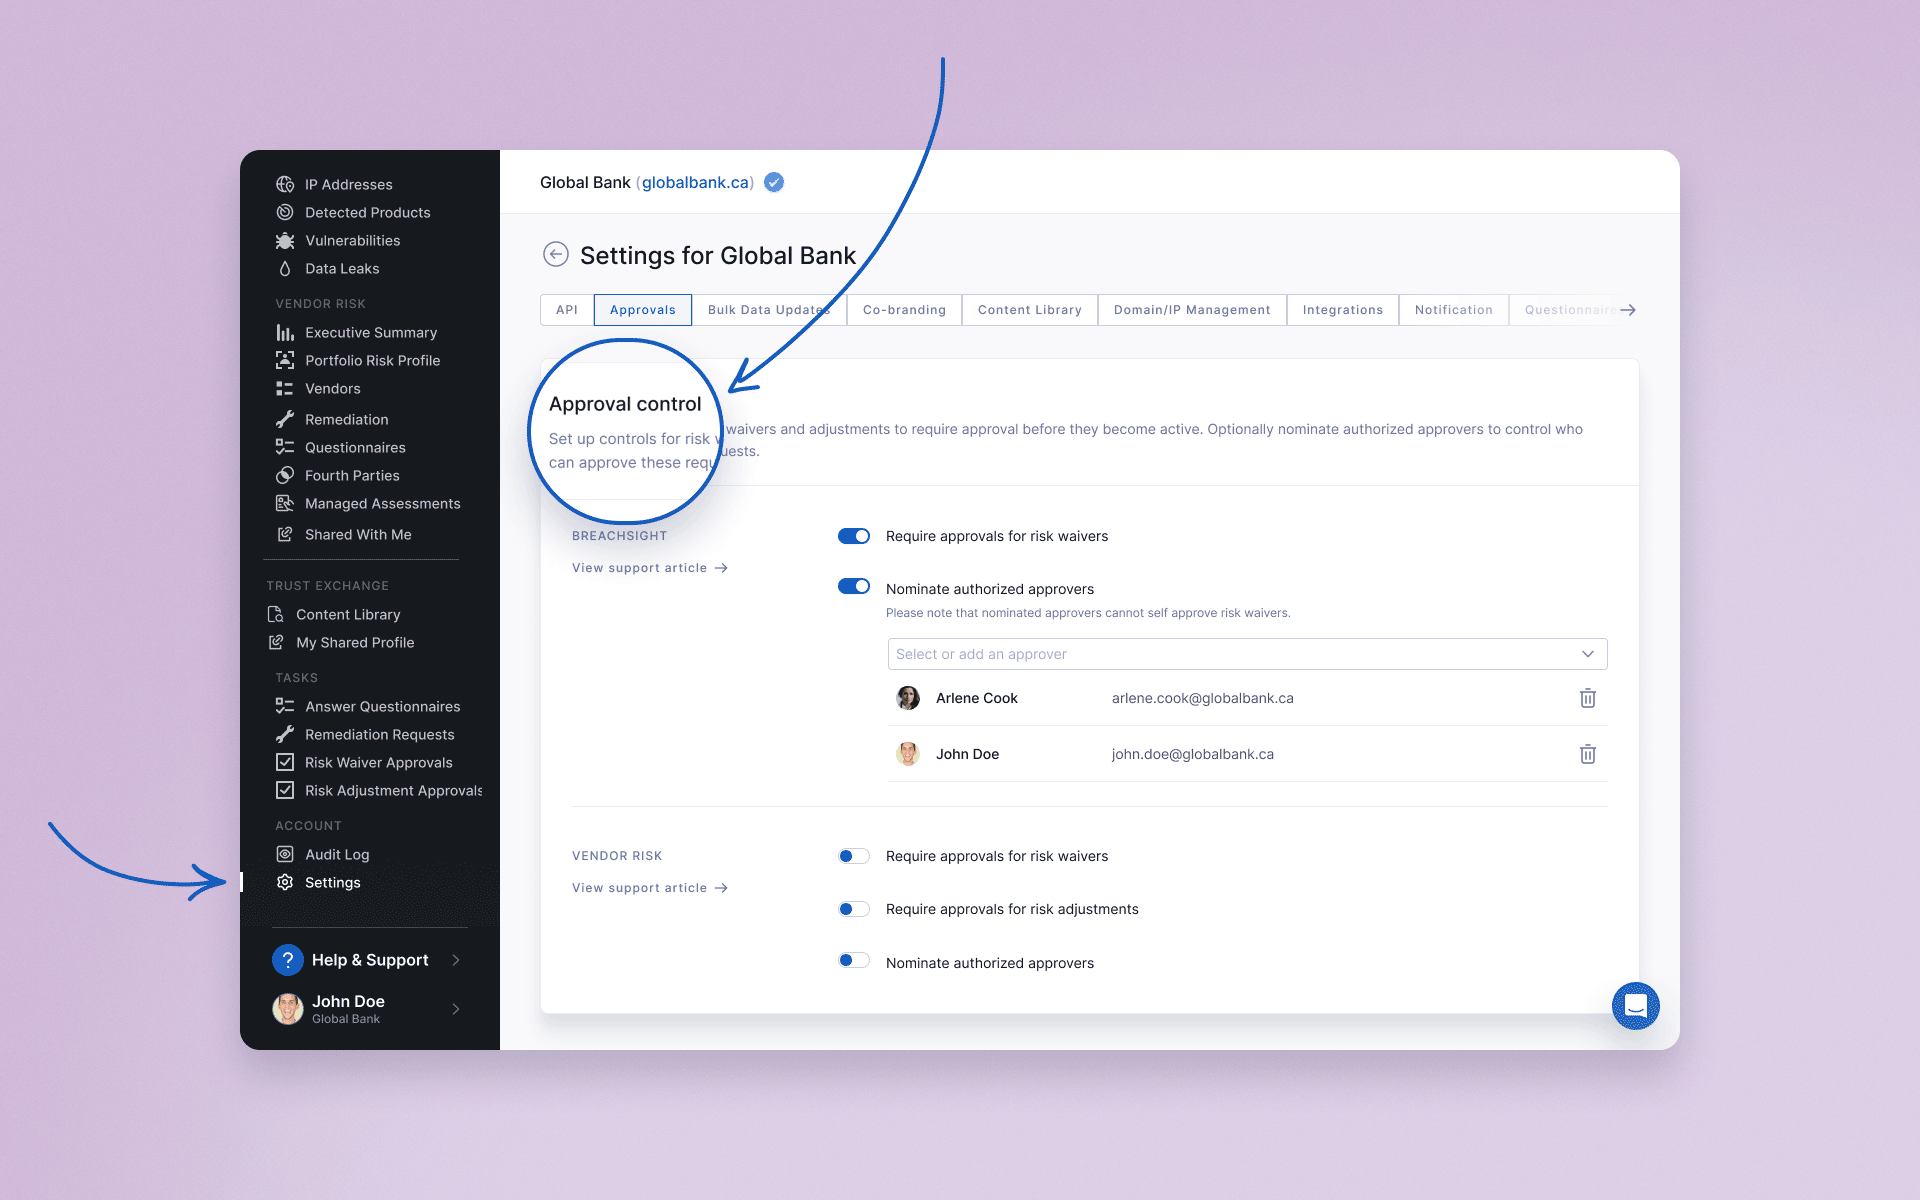Screen dimensions: 1920x1200
Task: Enable Vendor Risk approvals for risk waivers
Action: 854,856
